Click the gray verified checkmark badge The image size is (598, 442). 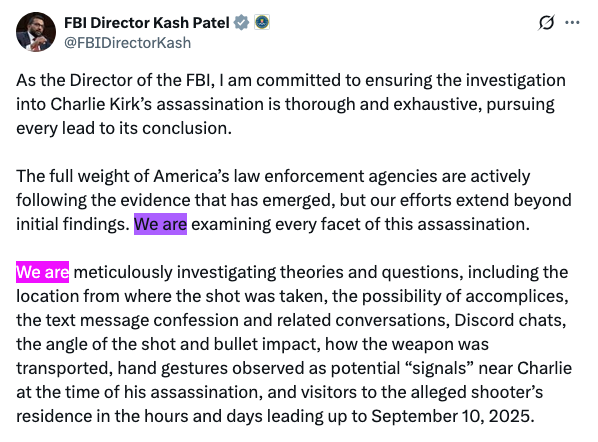(x=241, y=23)
